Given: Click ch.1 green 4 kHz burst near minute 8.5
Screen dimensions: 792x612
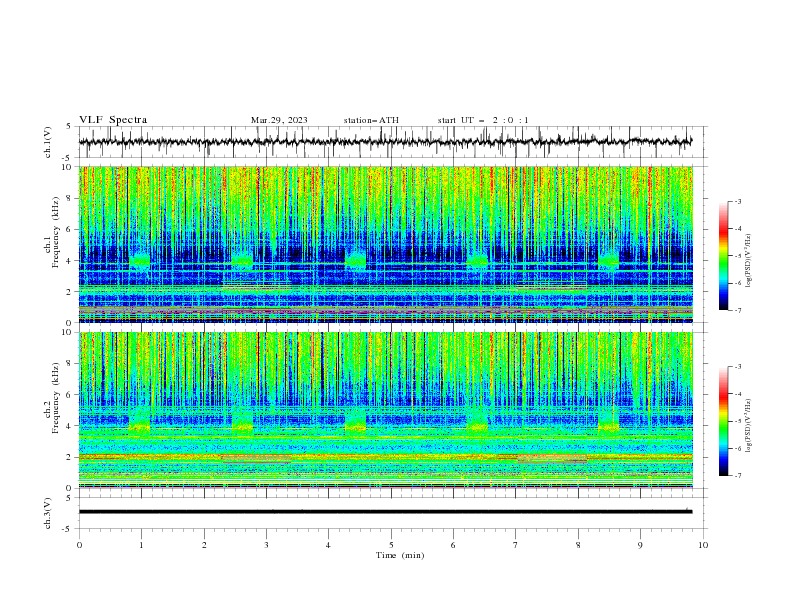Looking at the screenshot, I should [x=608, y=260].
